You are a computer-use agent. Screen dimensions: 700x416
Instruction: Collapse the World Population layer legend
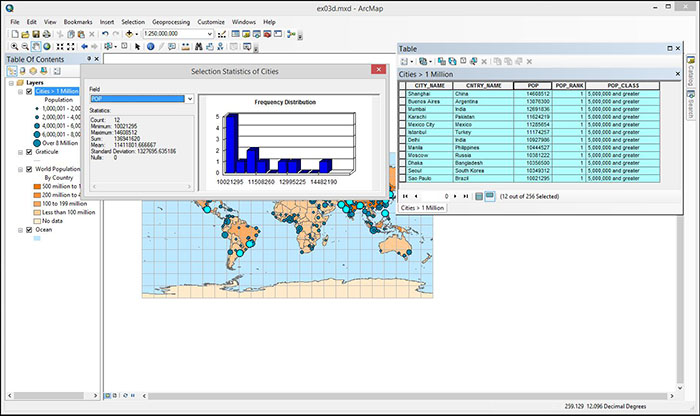point(20,170)
